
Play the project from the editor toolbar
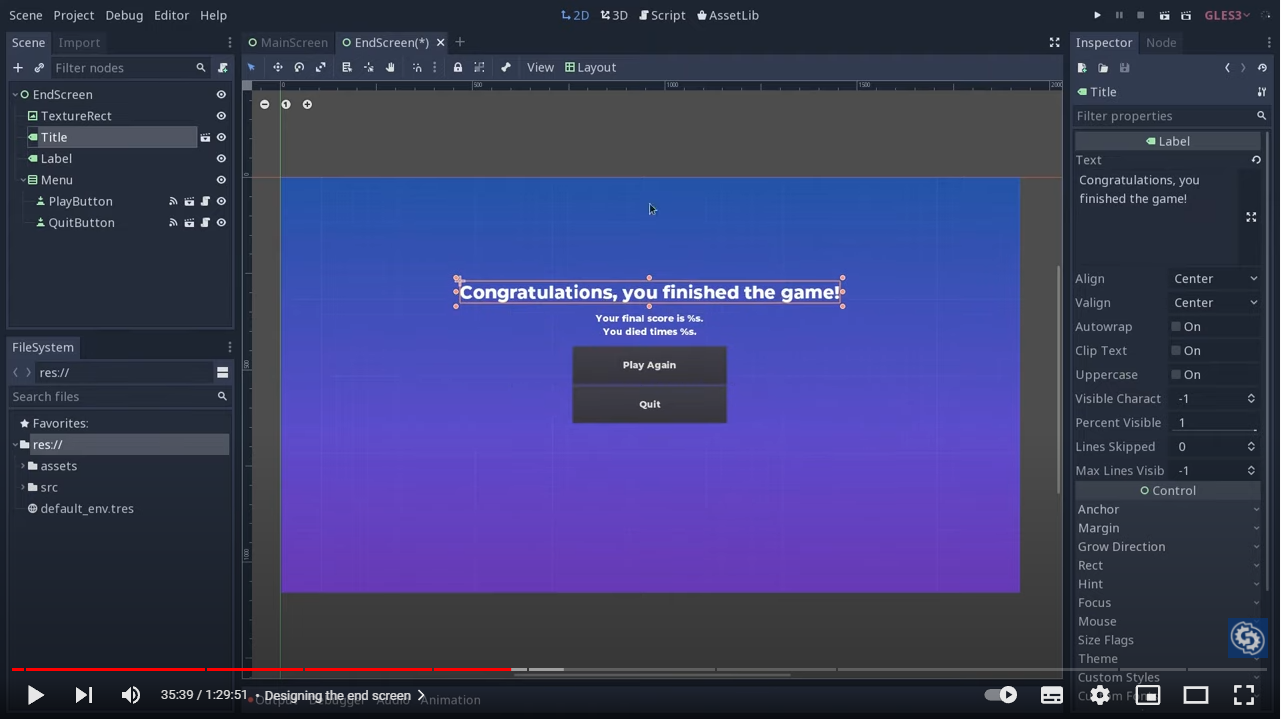(1097, 15)
